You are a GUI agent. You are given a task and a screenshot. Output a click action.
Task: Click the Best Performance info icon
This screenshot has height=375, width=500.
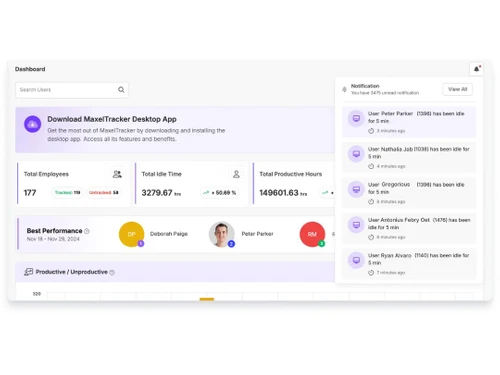(x=87, y=231)
